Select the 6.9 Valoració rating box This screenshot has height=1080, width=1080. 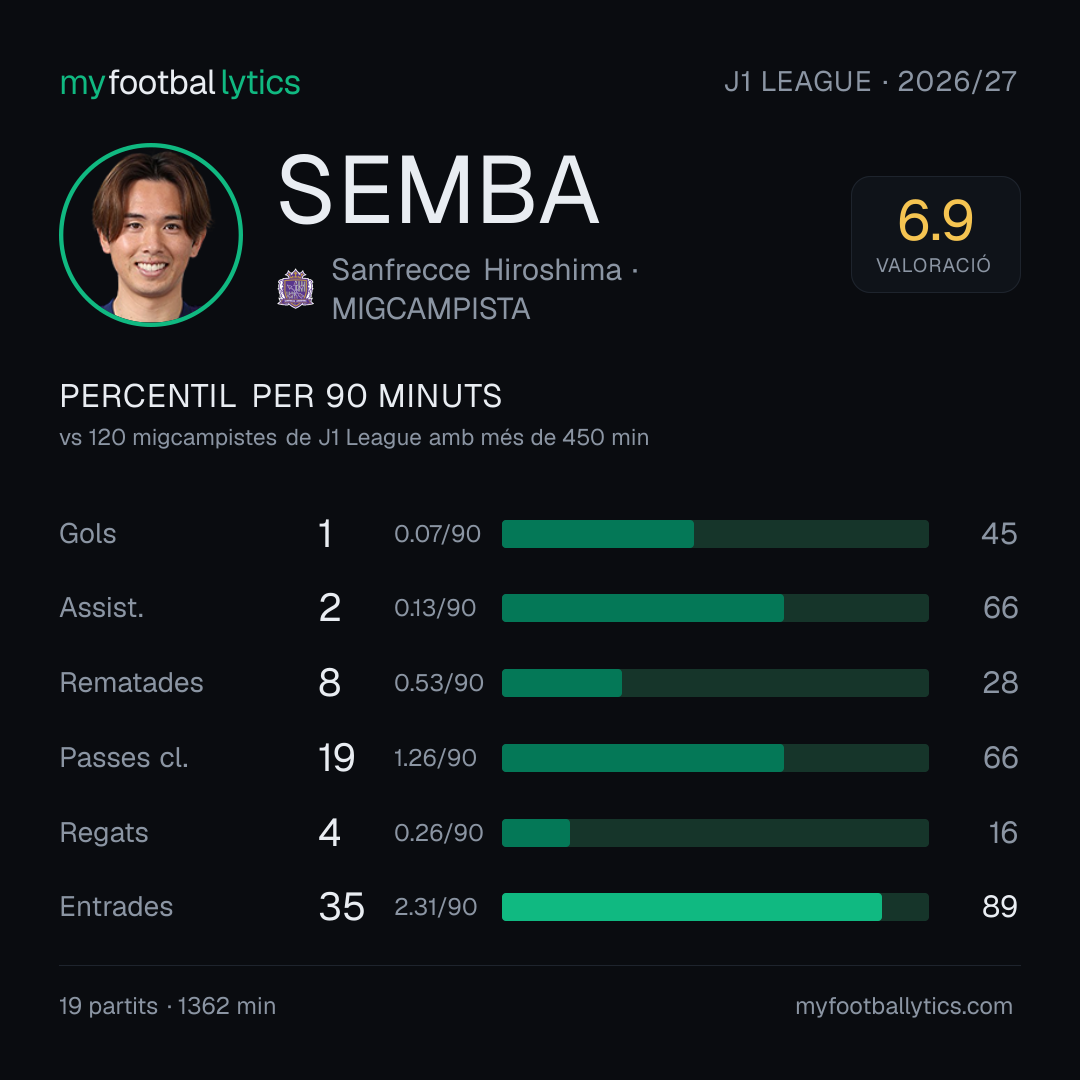[935, 234]
